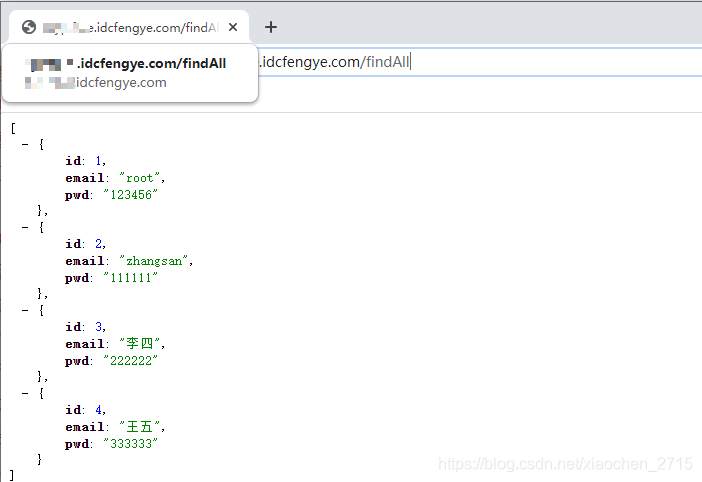Click the opening square bracket of the JSON array
The height and width of the screenshot is (482, 702).
(x=13, y=128)
